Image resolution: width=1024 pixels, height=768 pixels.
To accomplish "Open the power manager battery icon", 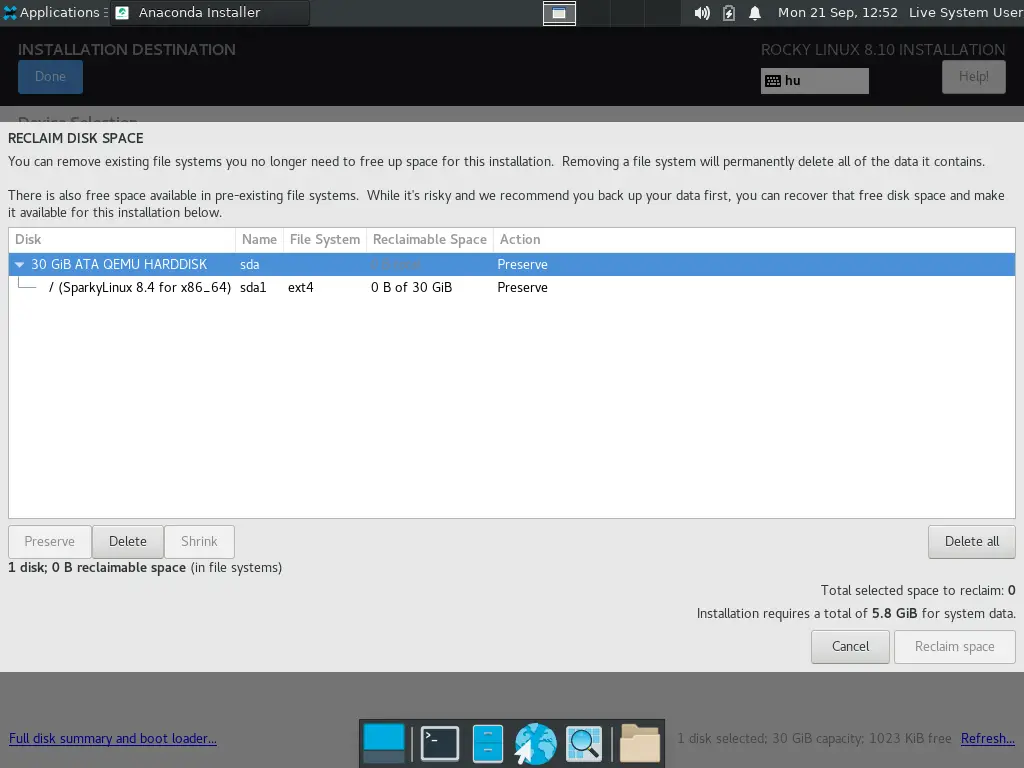I will (x=729, y=13).
